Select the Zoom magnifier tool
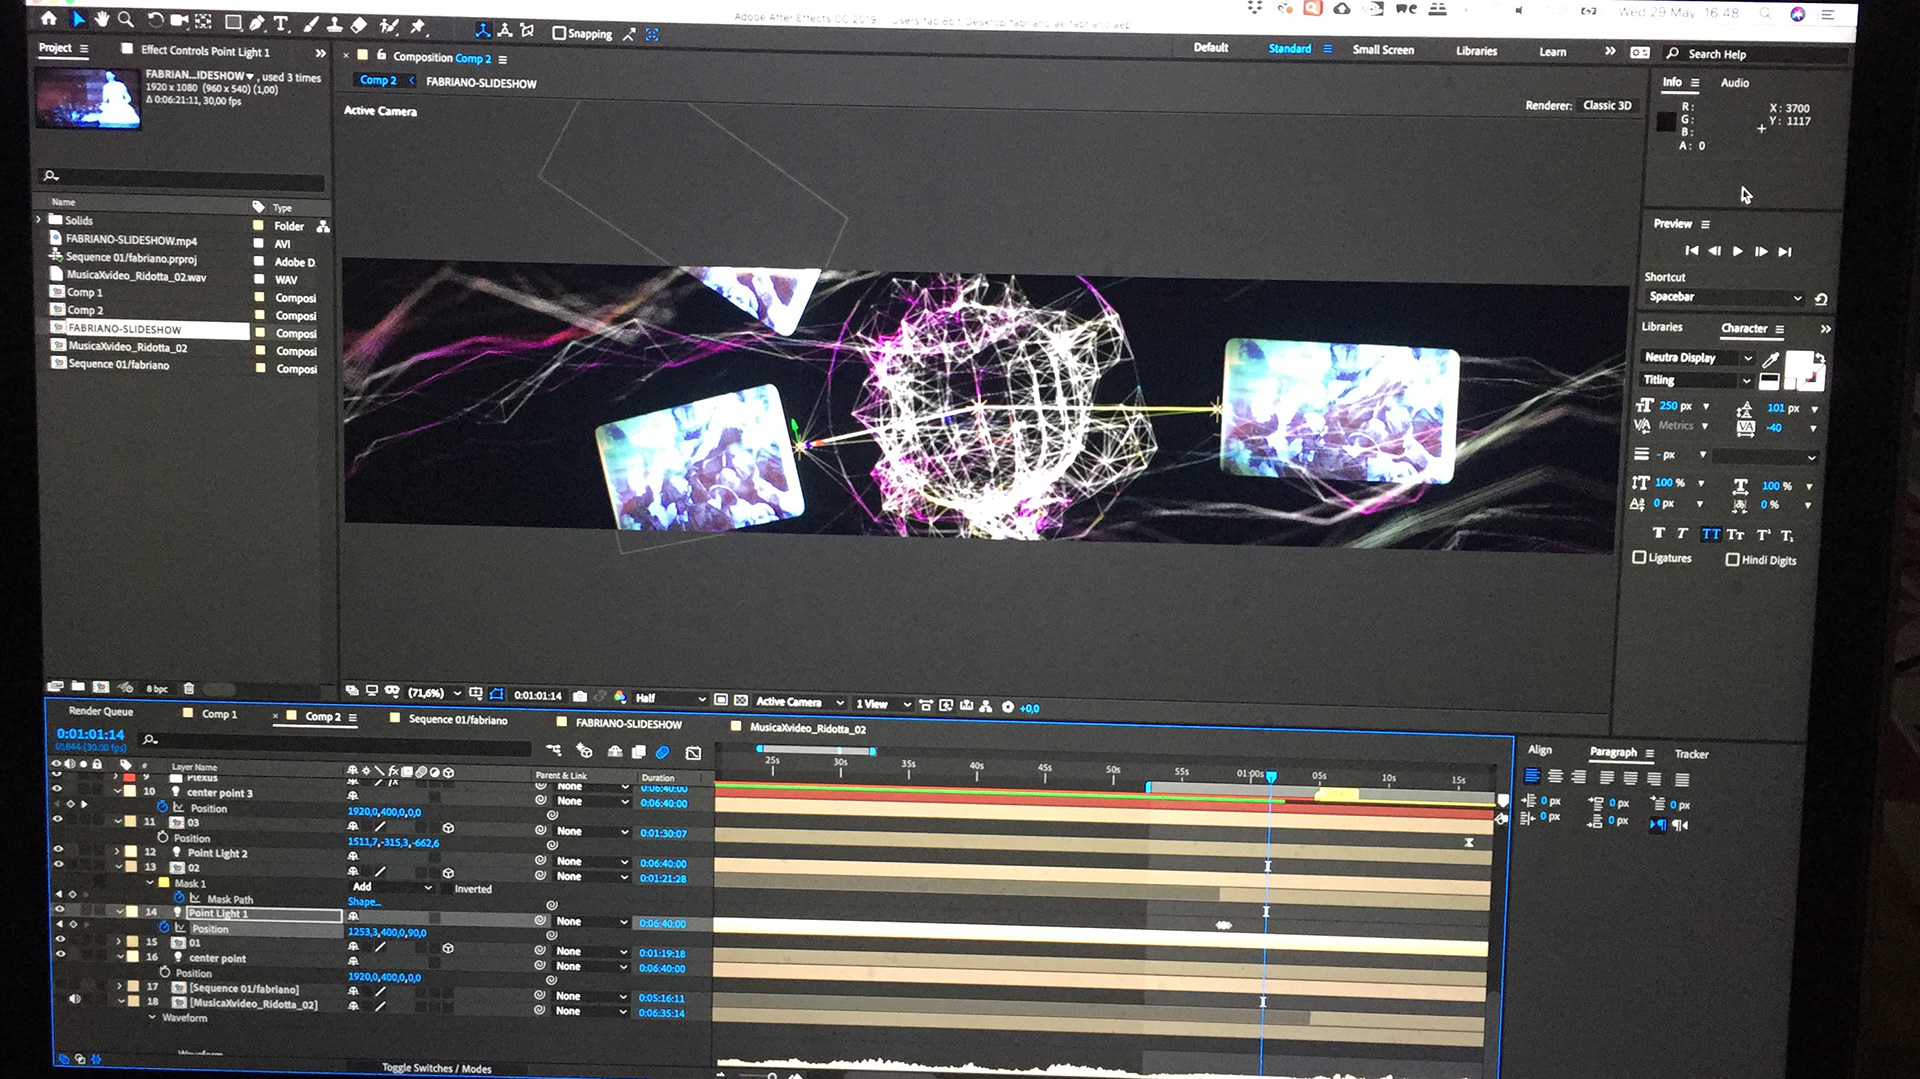Viewport: 1920px width, 1079px height. point(126,19)
